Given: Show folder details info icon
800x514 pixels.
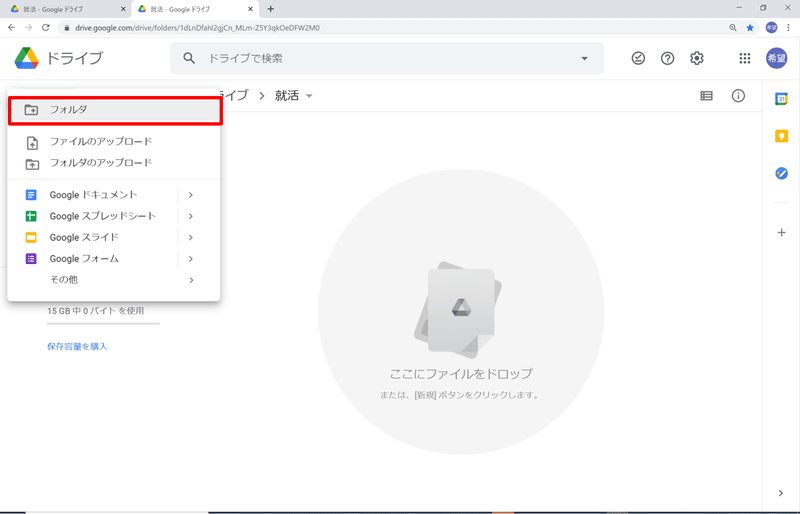Looking at the screenshot, I should point(738,96).
